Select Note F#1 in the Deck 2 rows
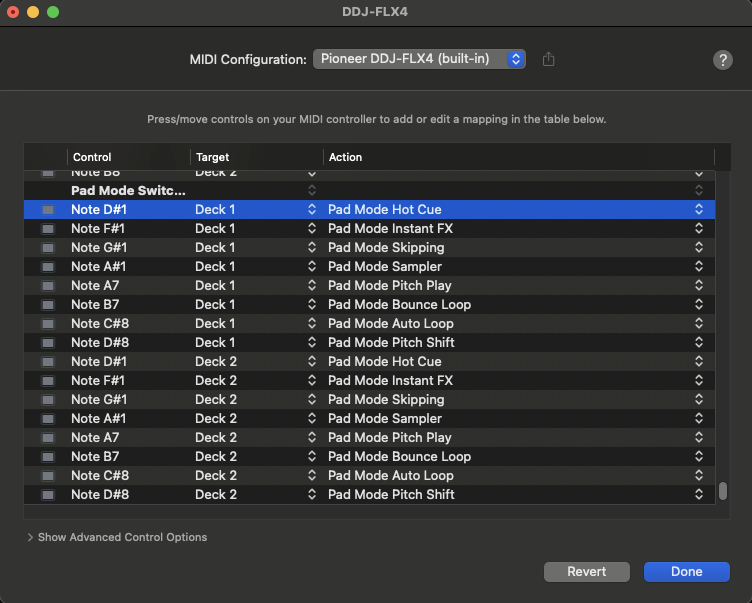This screenshot has height=603, width=752. [x=98, y=380]
